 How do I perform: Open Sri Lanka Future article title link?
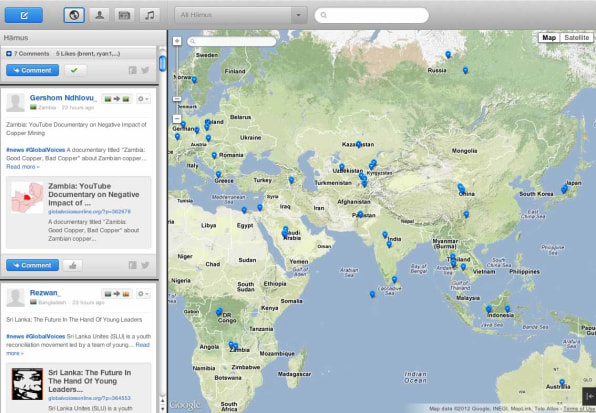click(90, 381)
